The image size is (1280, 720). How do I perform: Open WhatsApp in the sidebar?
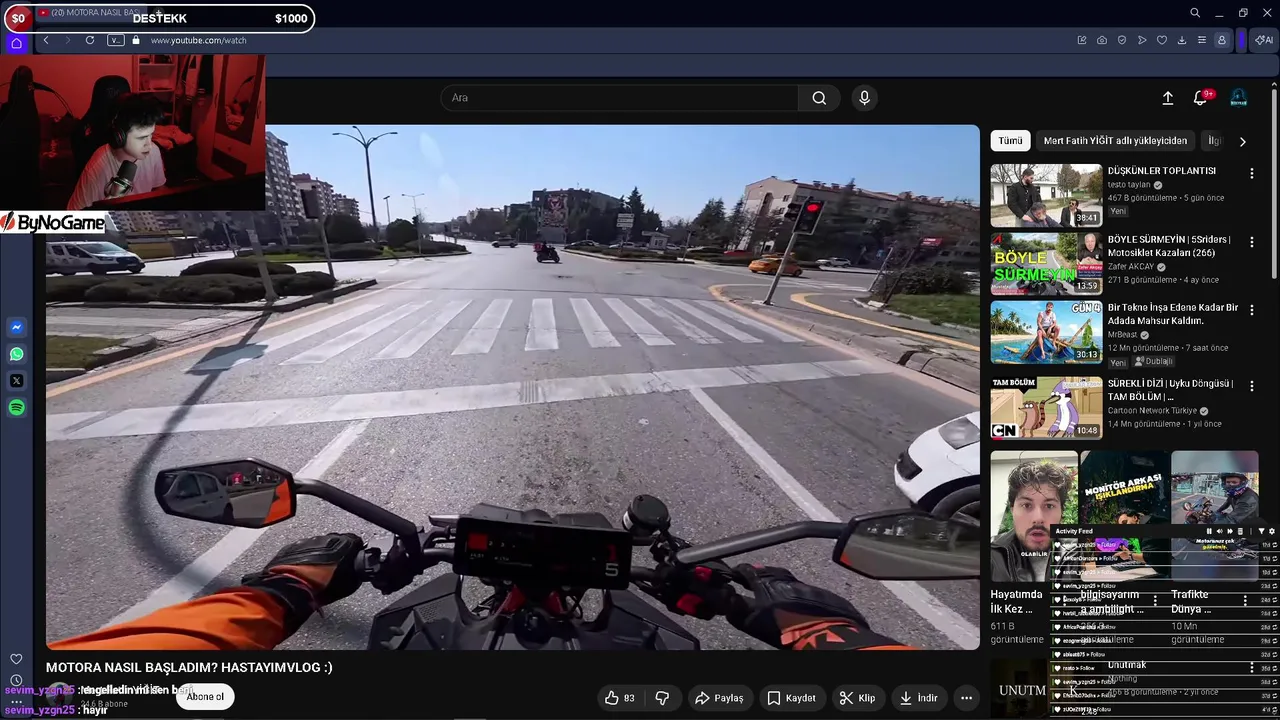click(x=16, y=354)
